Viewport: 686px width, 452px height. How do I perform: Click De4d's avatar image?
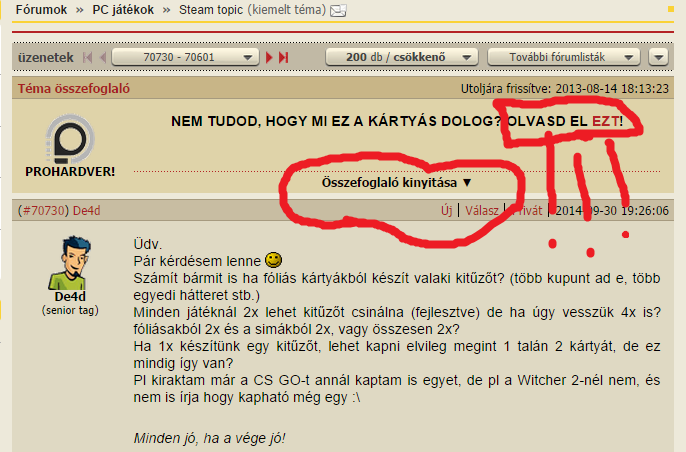(70, 263)
